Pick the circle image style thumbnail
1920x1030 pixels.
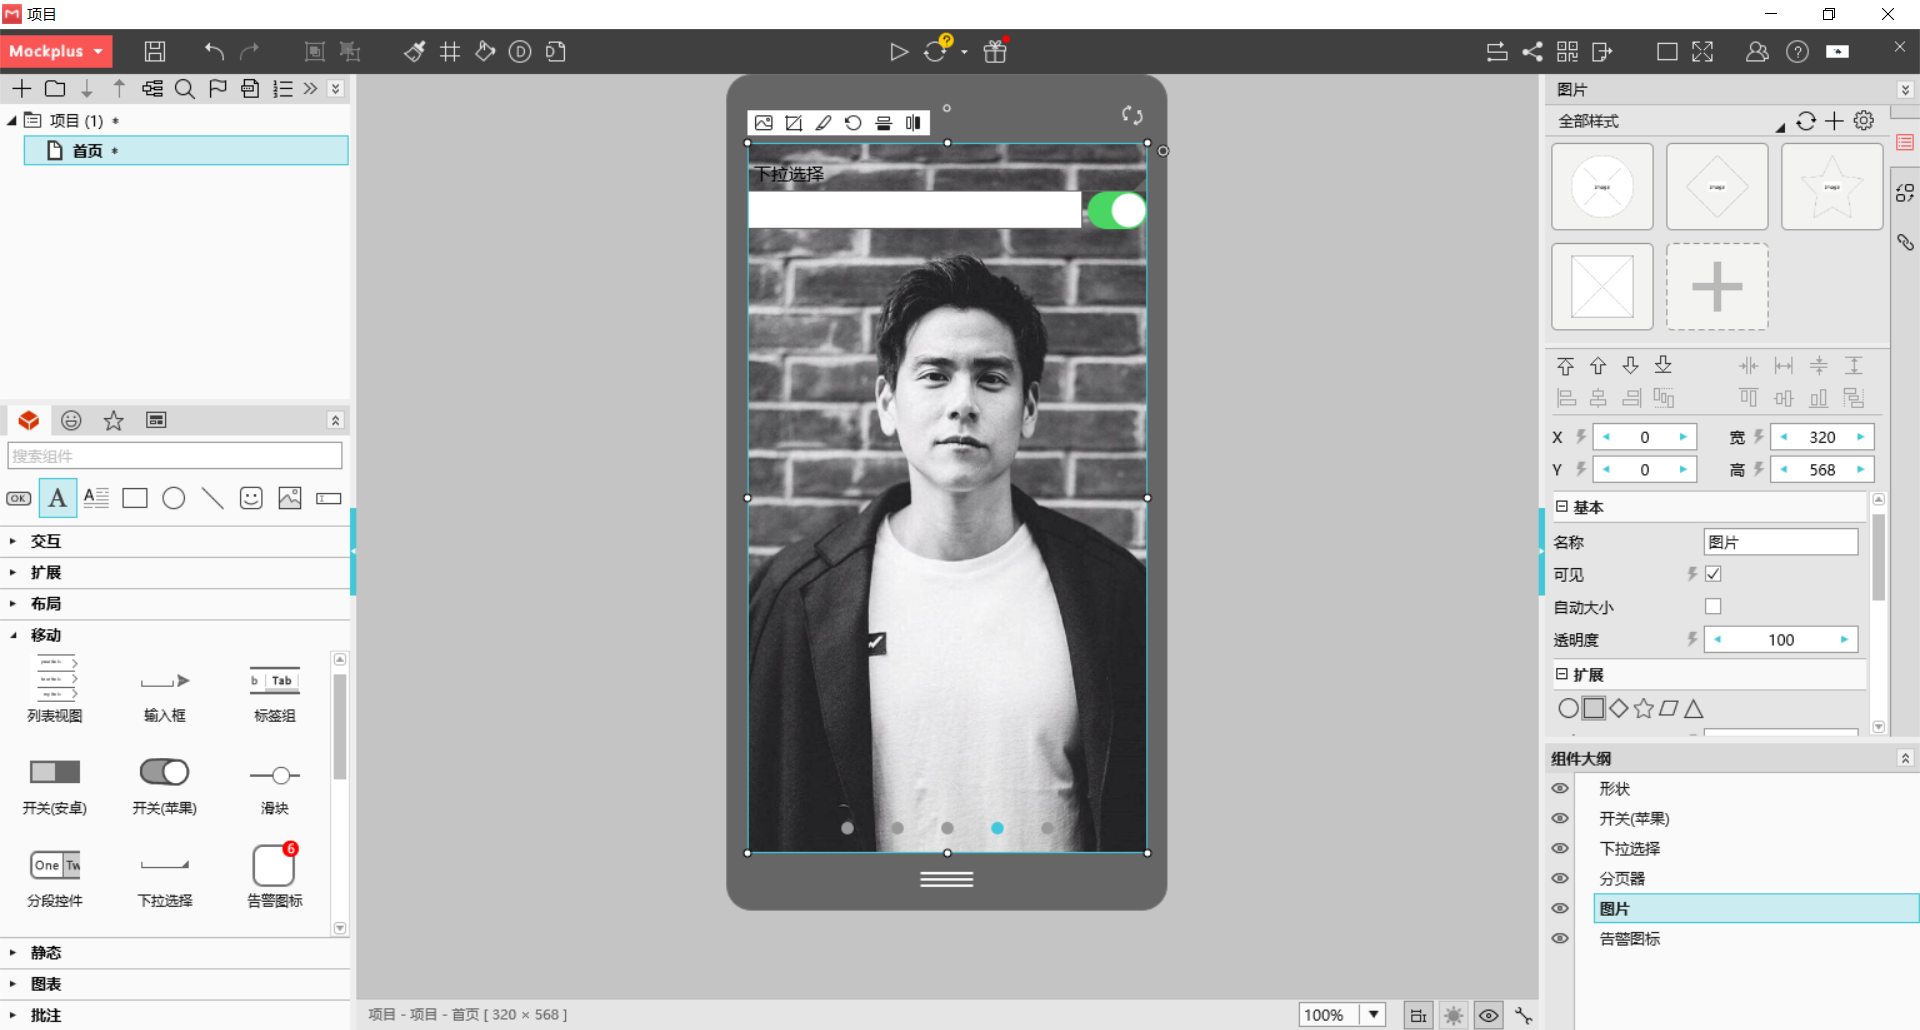1602,187
